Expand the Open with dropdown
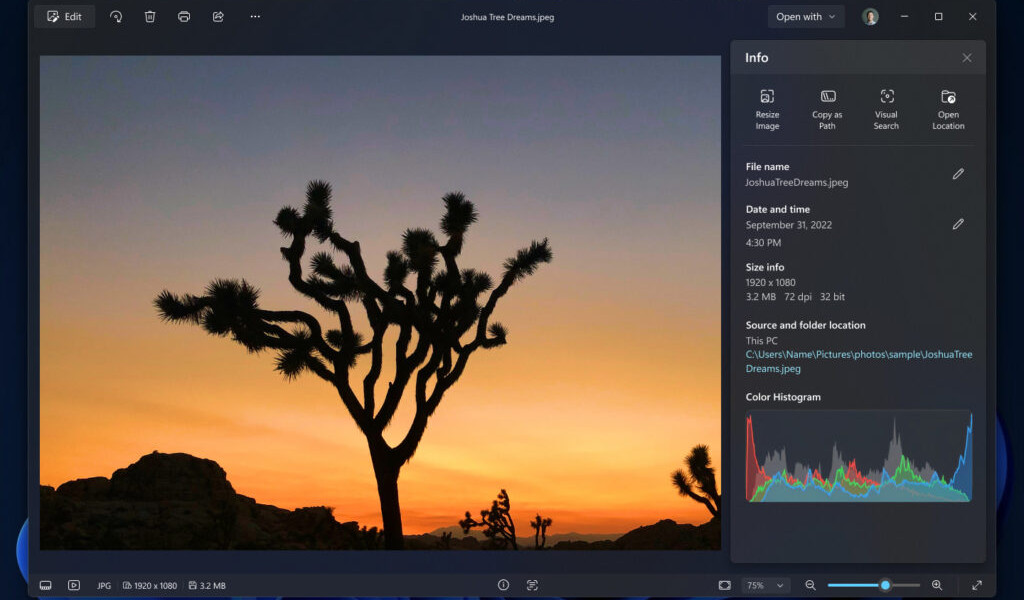 [806, 17]
